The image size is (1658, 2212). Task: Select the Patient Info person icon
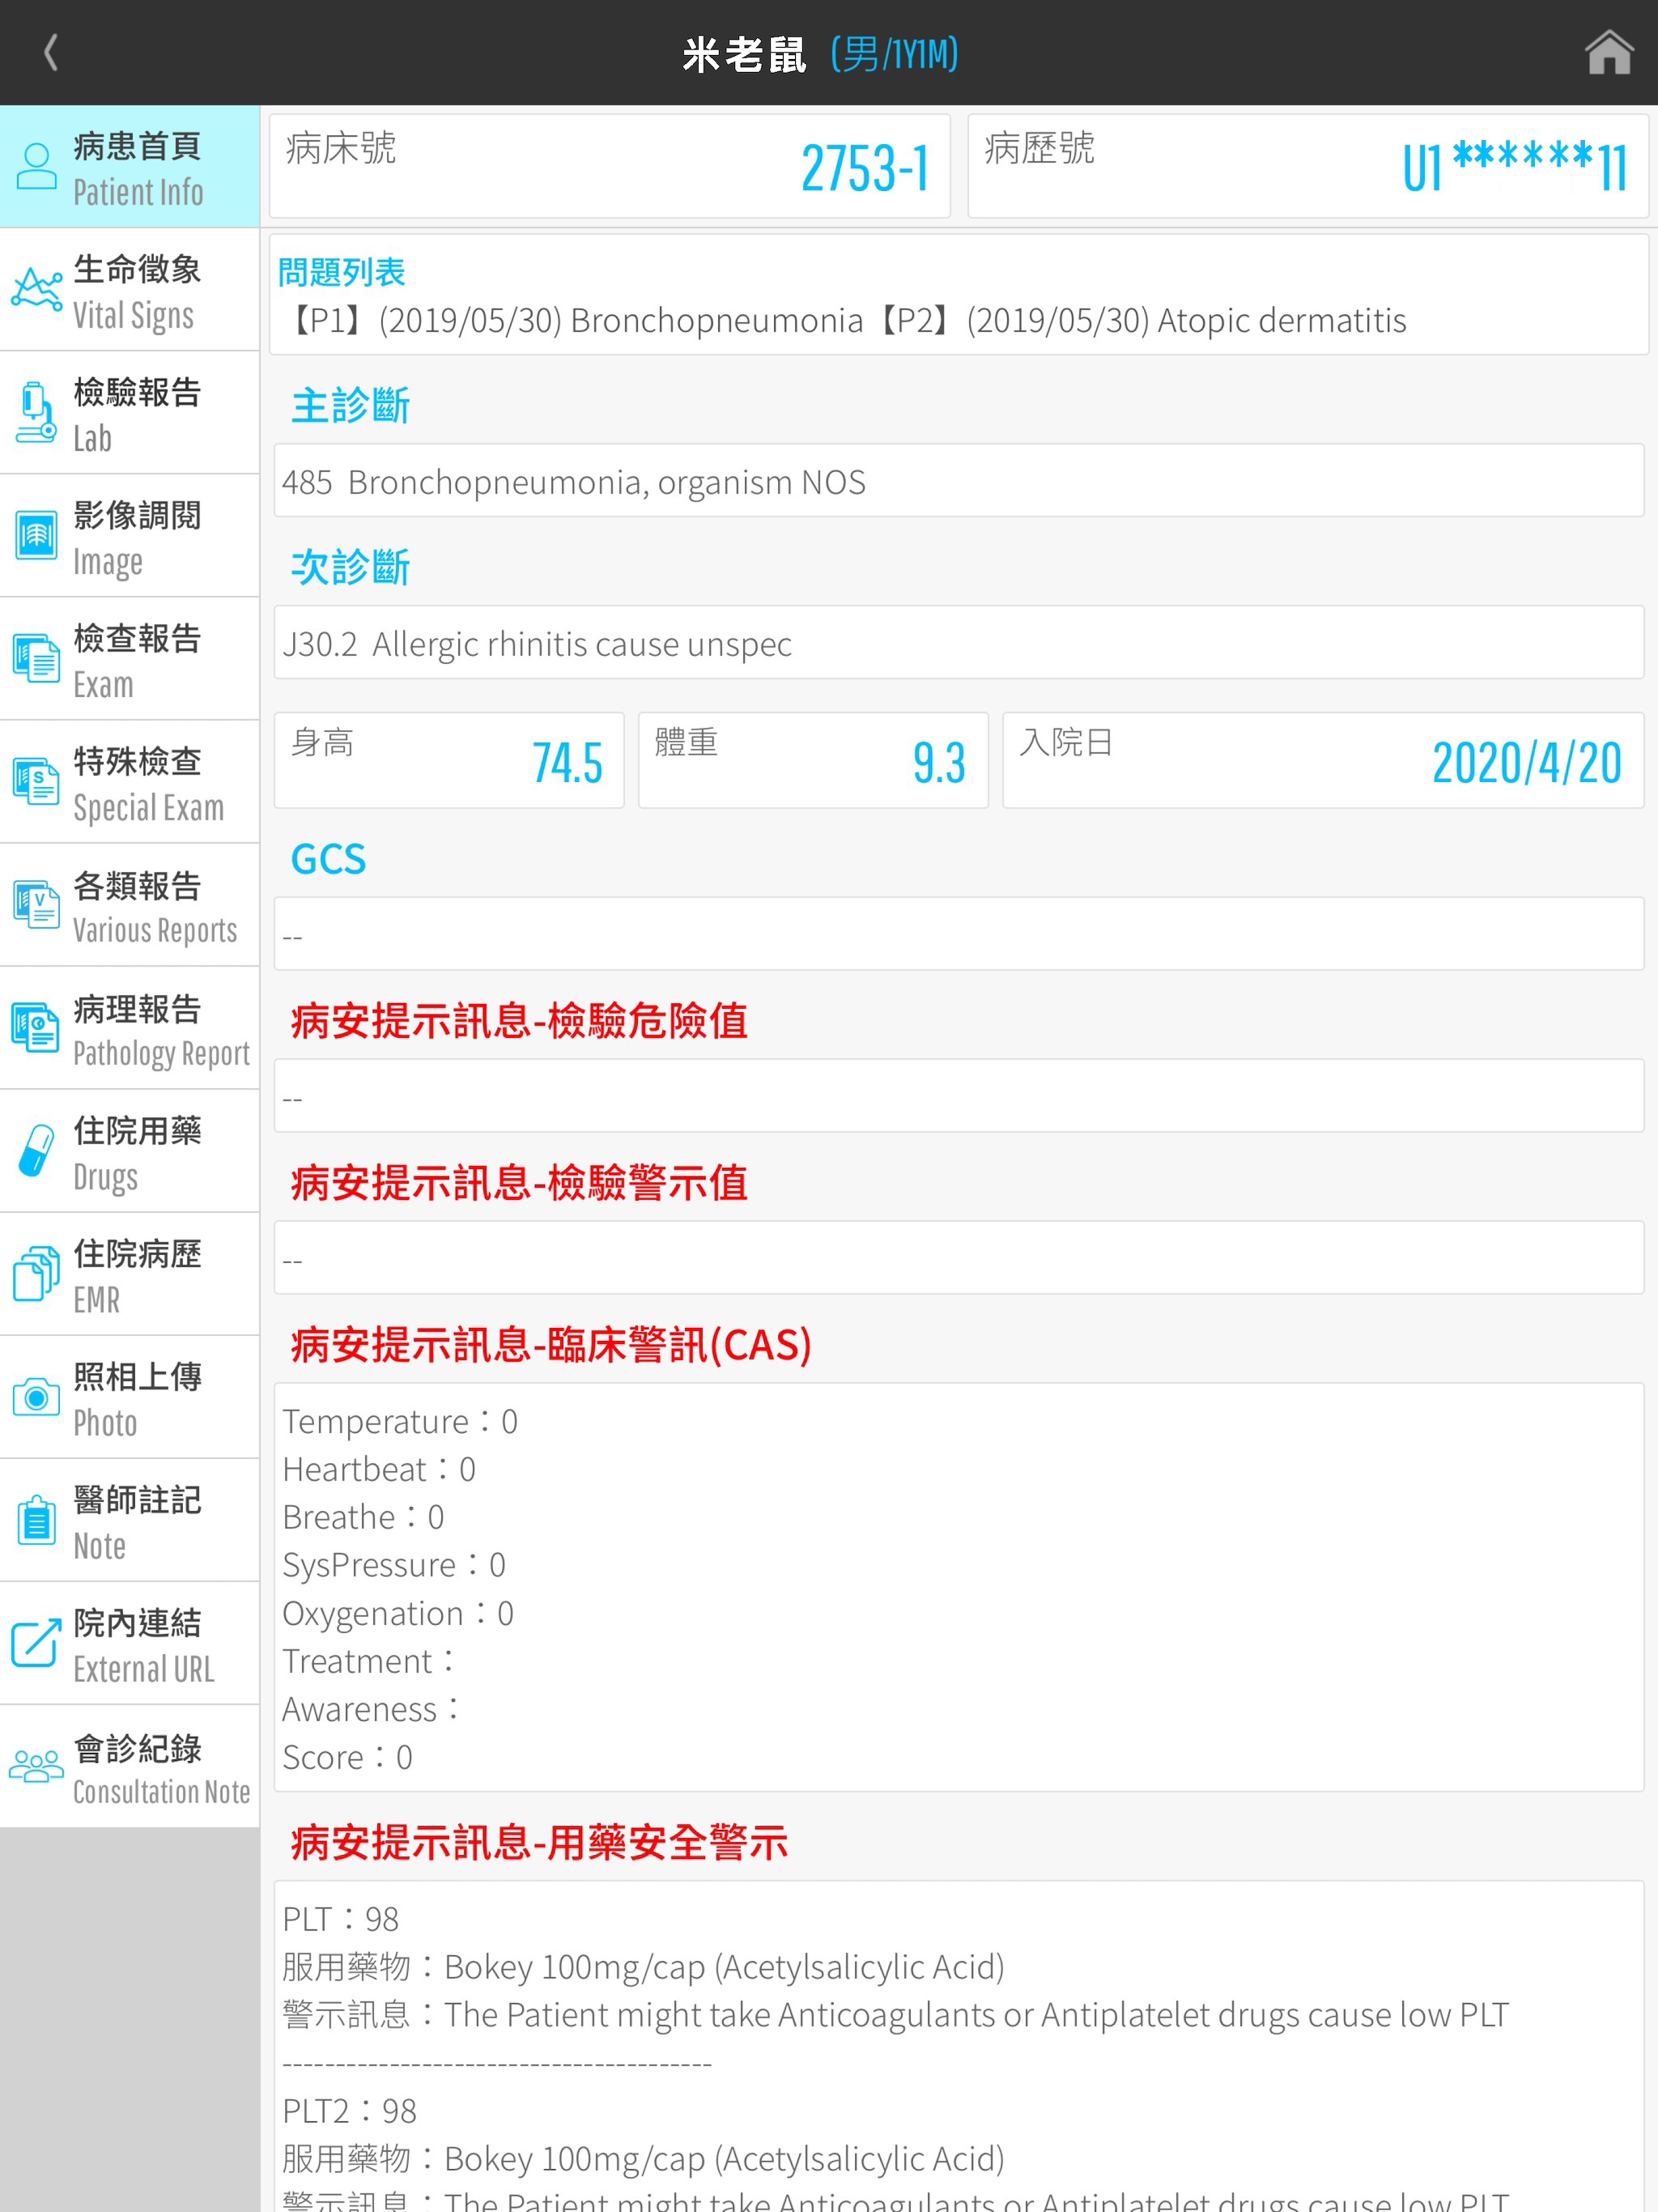37,166
